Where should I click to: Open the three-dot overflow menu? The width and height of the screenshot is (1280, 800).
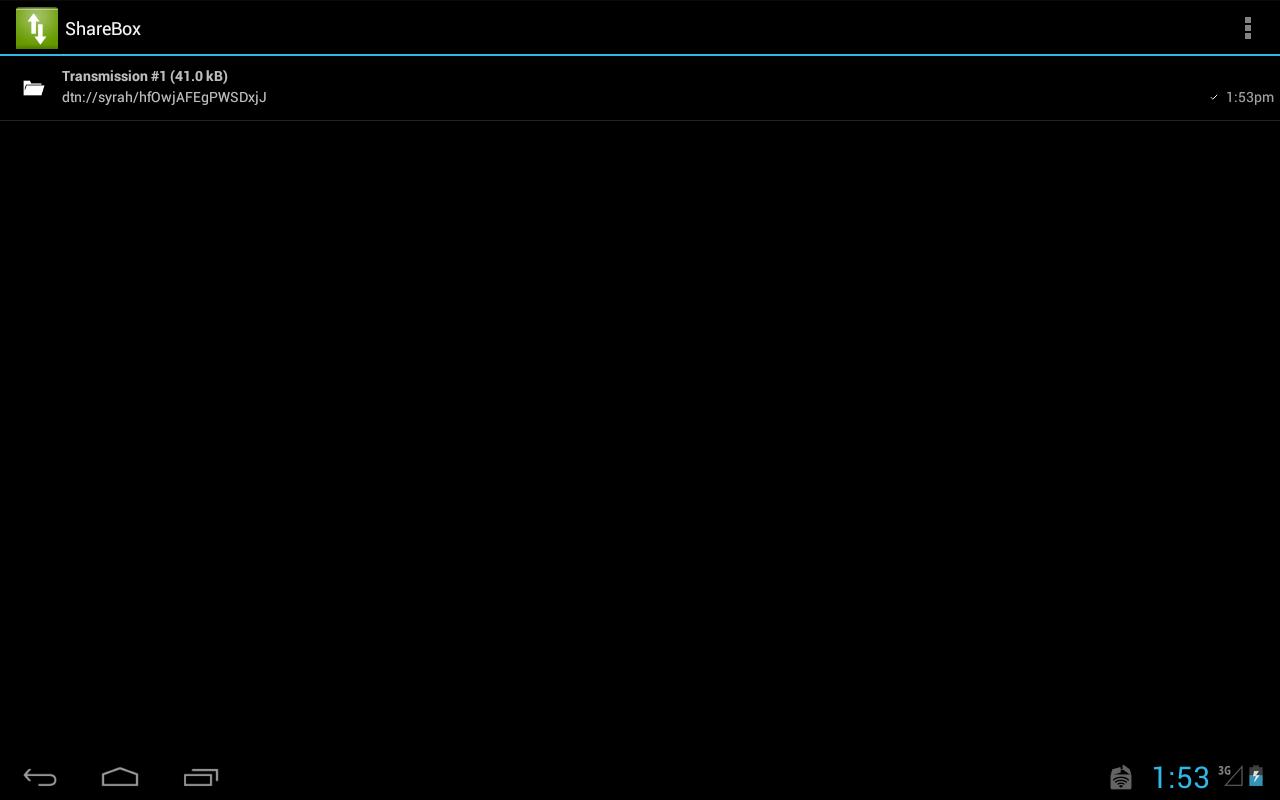pyautogui.click(x=1247, y=28)
